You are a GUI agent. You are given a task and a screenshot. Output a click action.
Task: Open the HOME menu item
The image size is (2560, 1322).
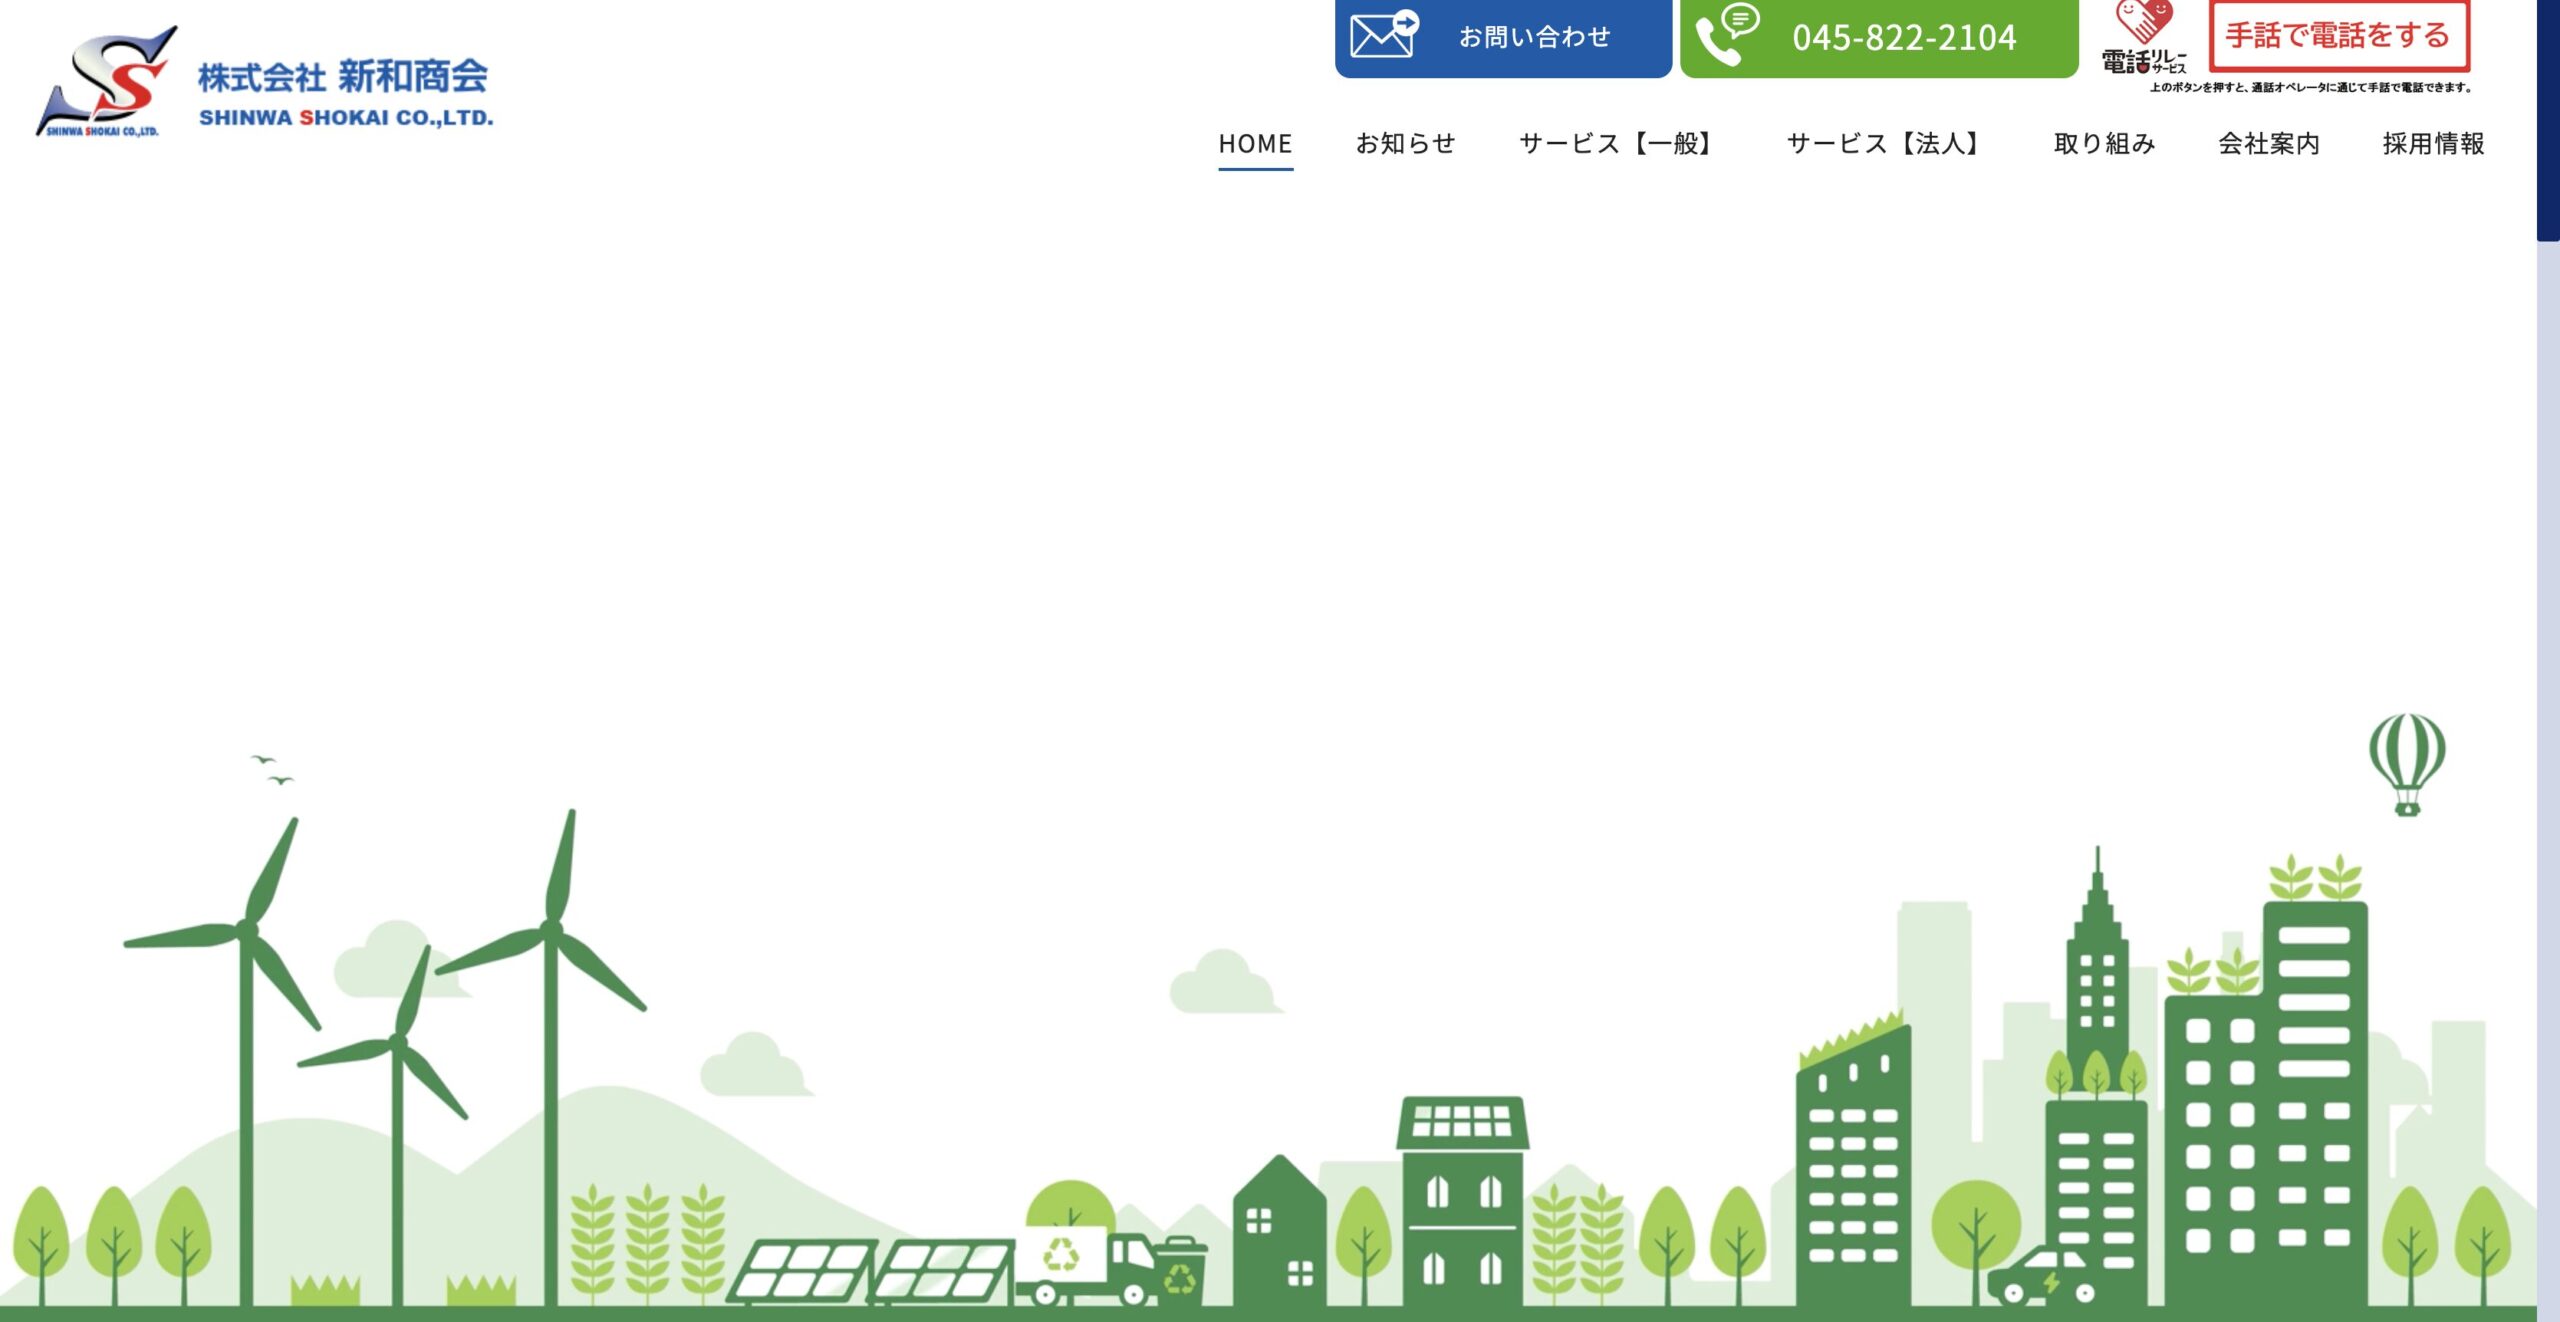pos(1255,144)
